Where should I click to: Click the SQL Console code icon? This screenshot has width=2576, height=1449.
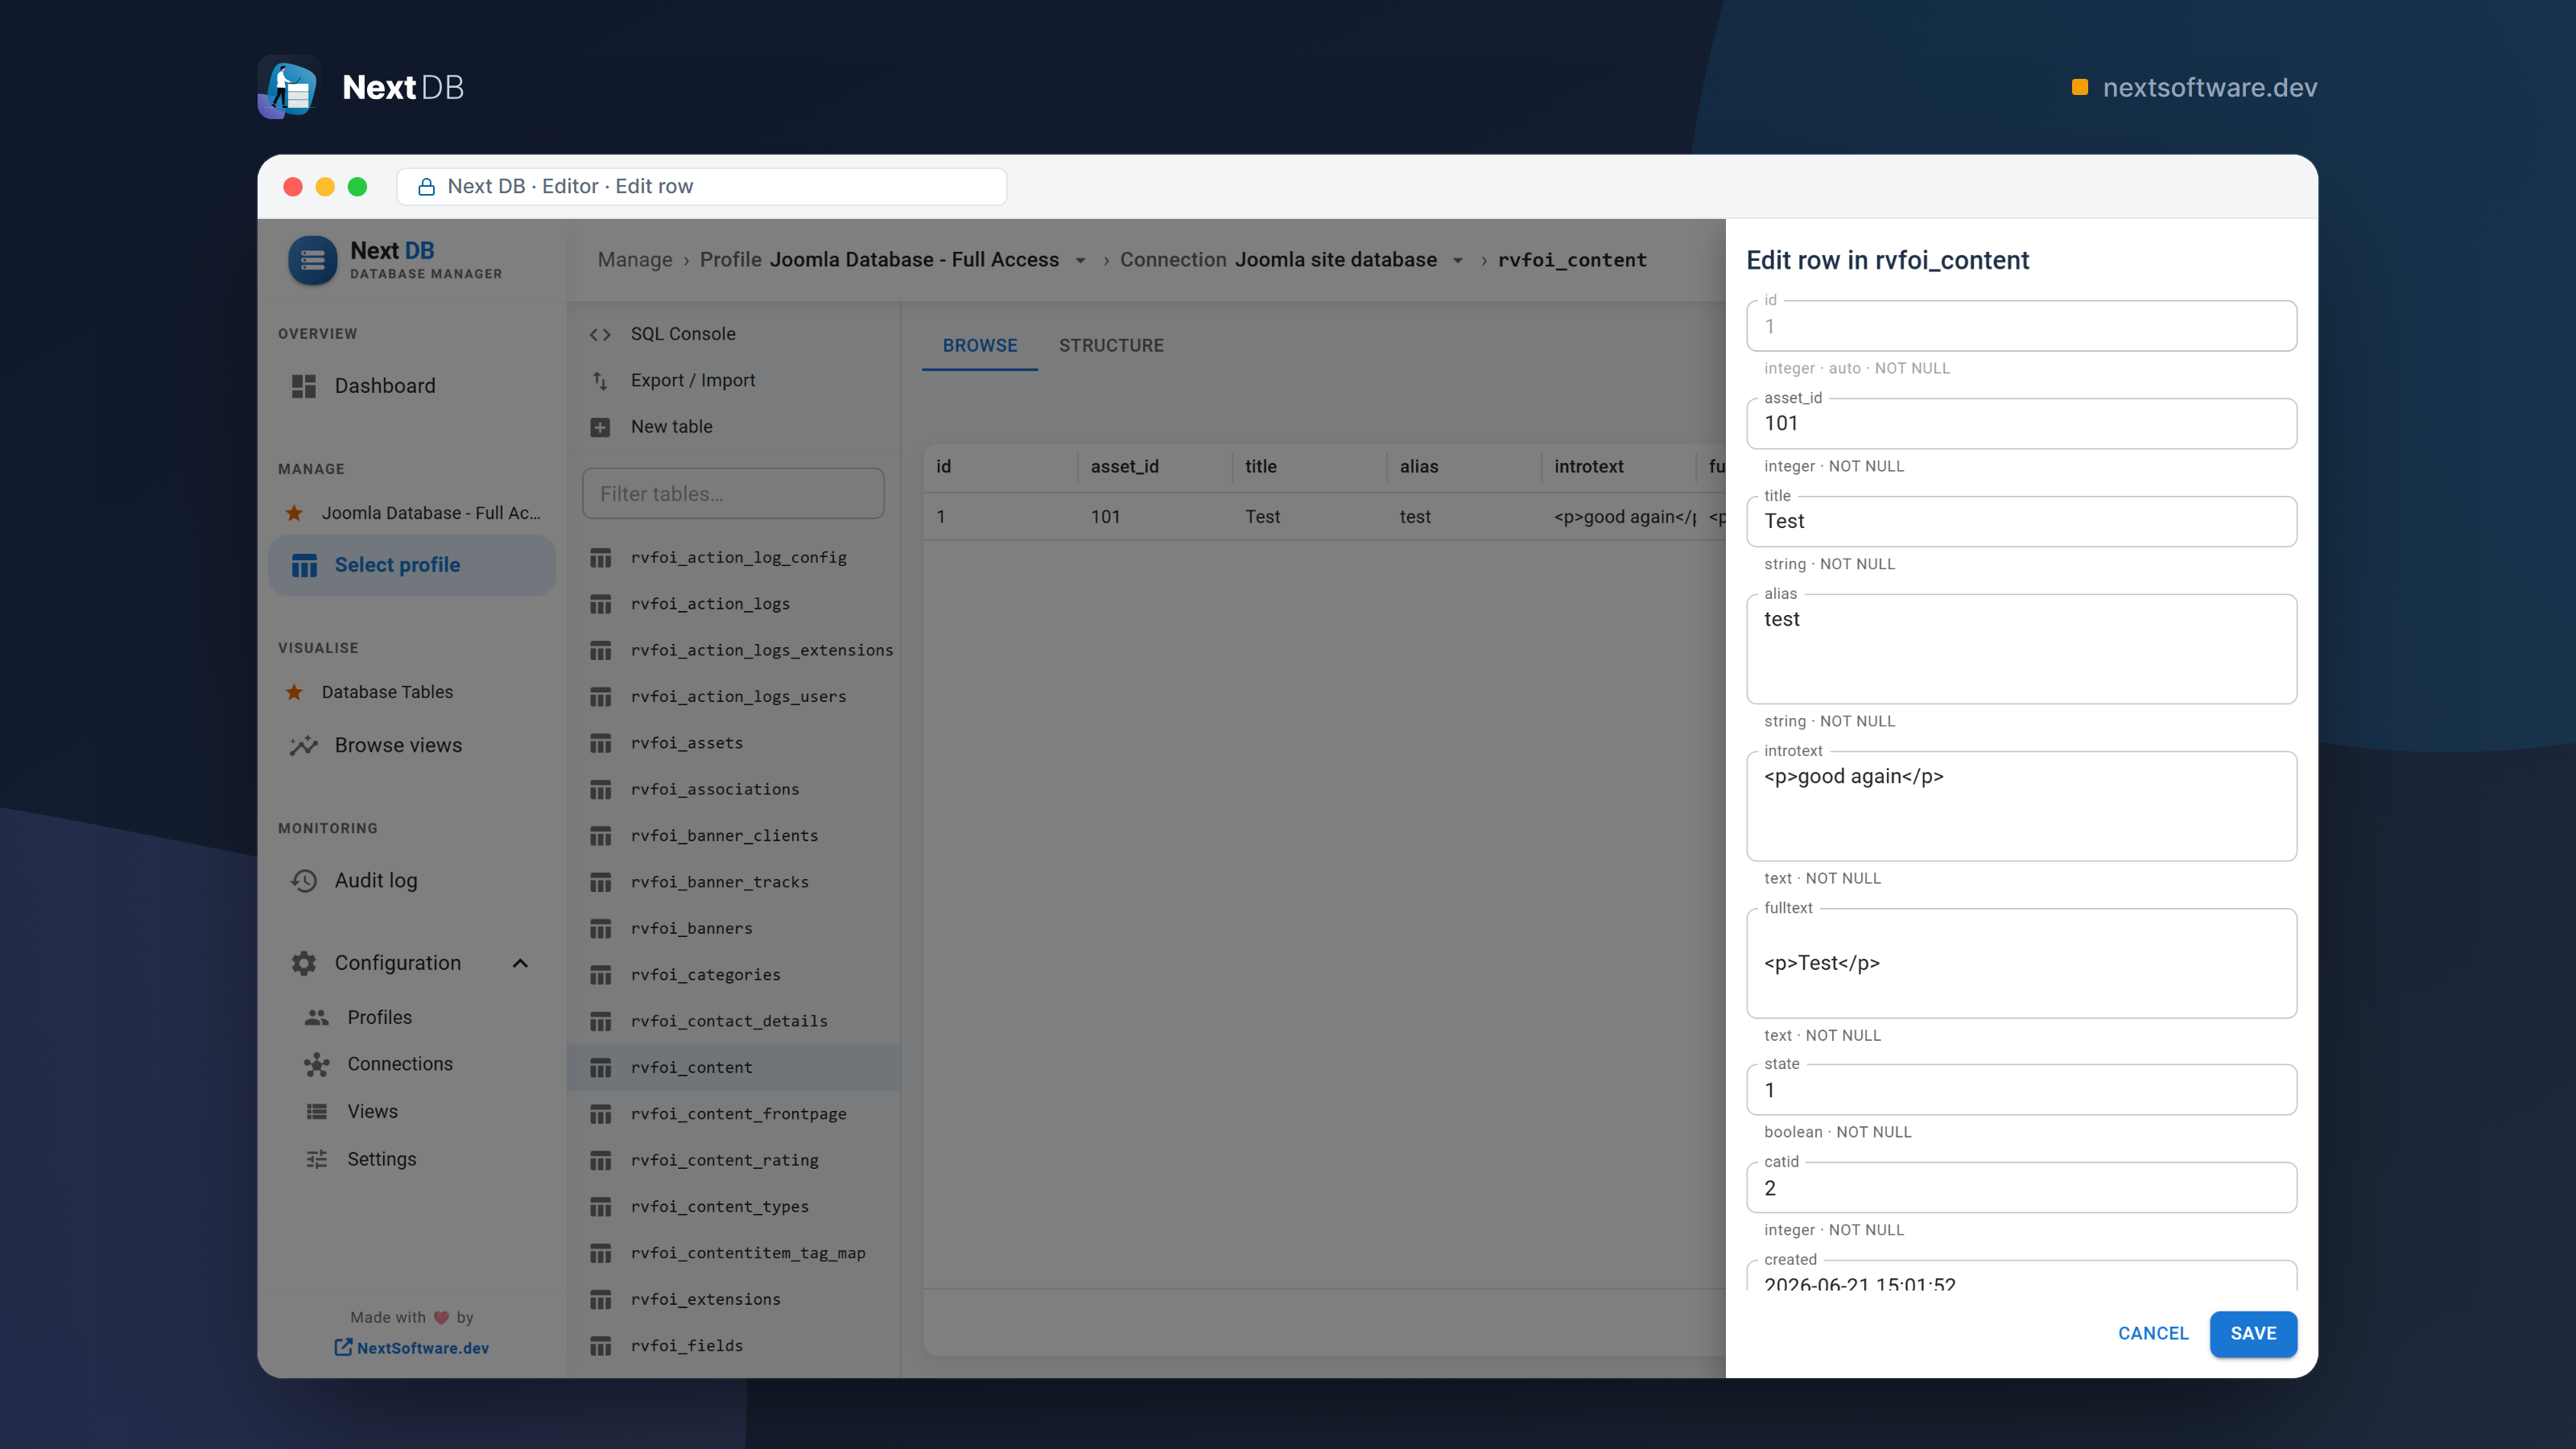pos(600,334)
